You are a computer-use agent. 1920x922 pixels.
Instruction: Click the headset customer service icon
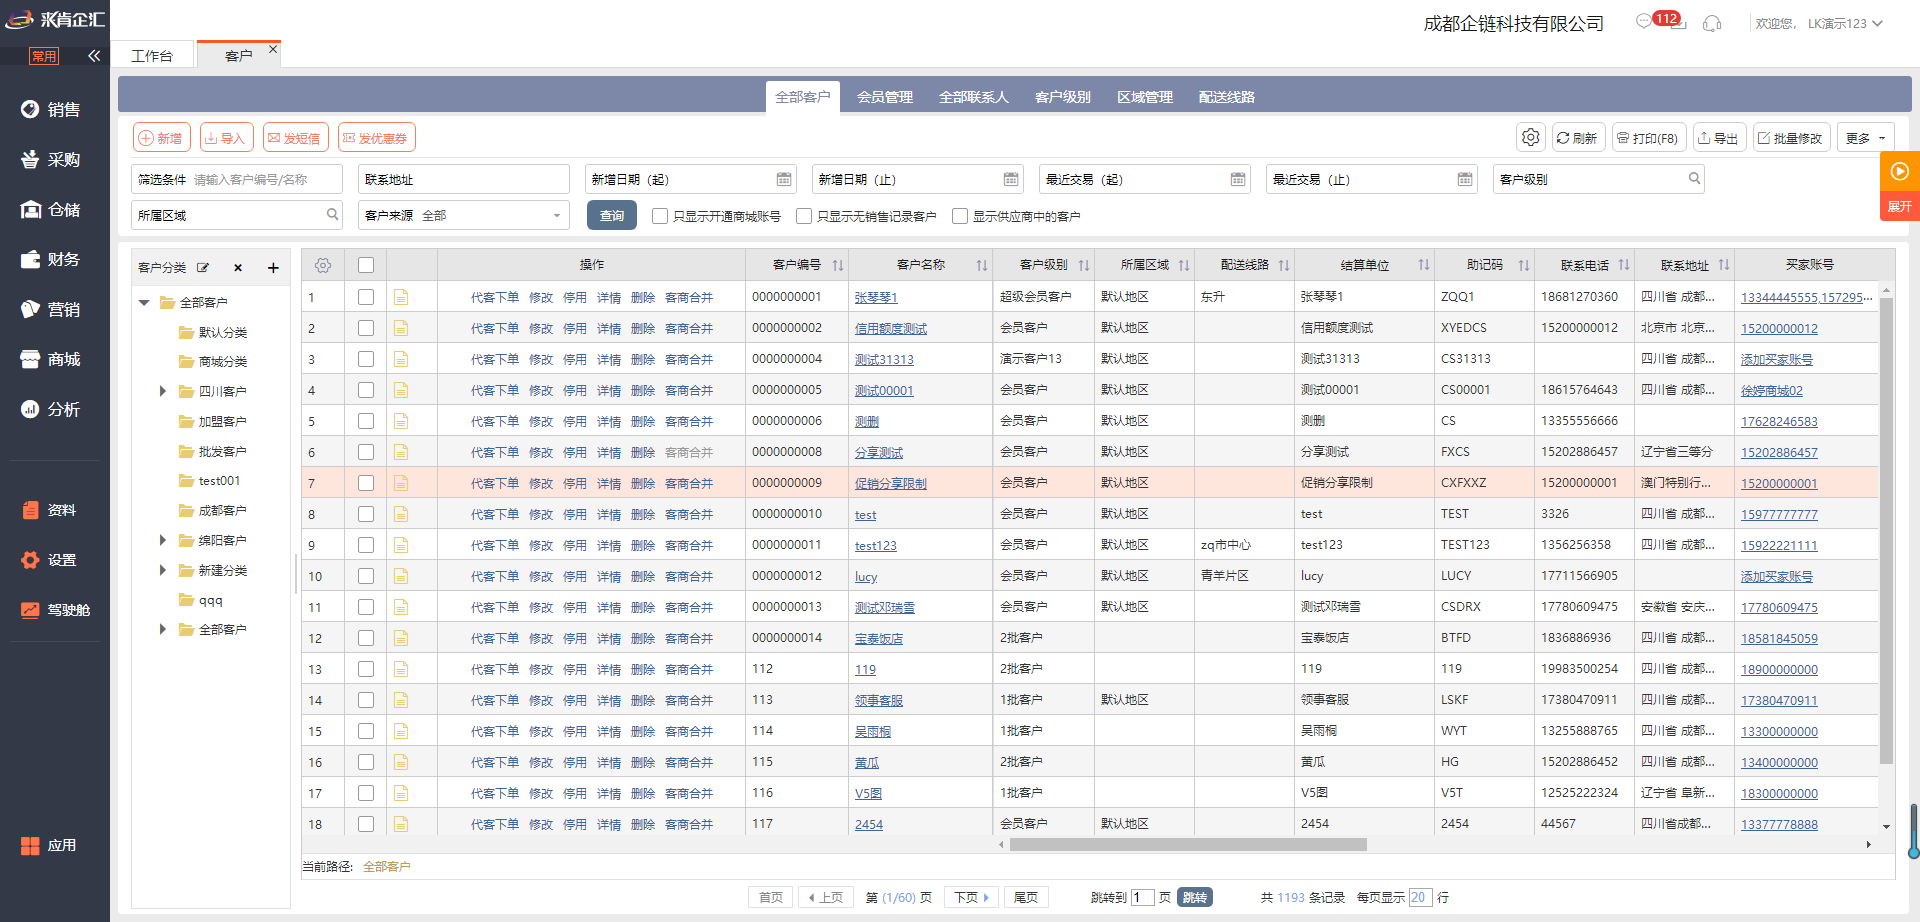[x=1712, y=23]
